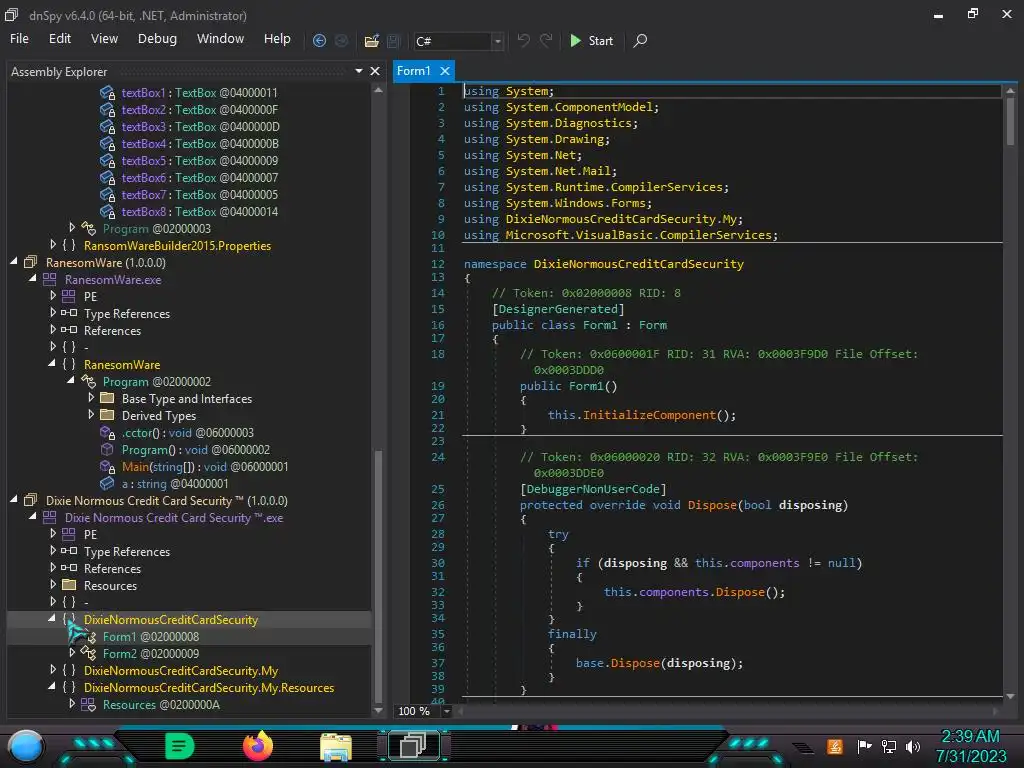The width and height of the screenshot is (1024, 768).
Task: Expand the RansomWareBuilder2015.Properties namespace
Action: point(53,244)
